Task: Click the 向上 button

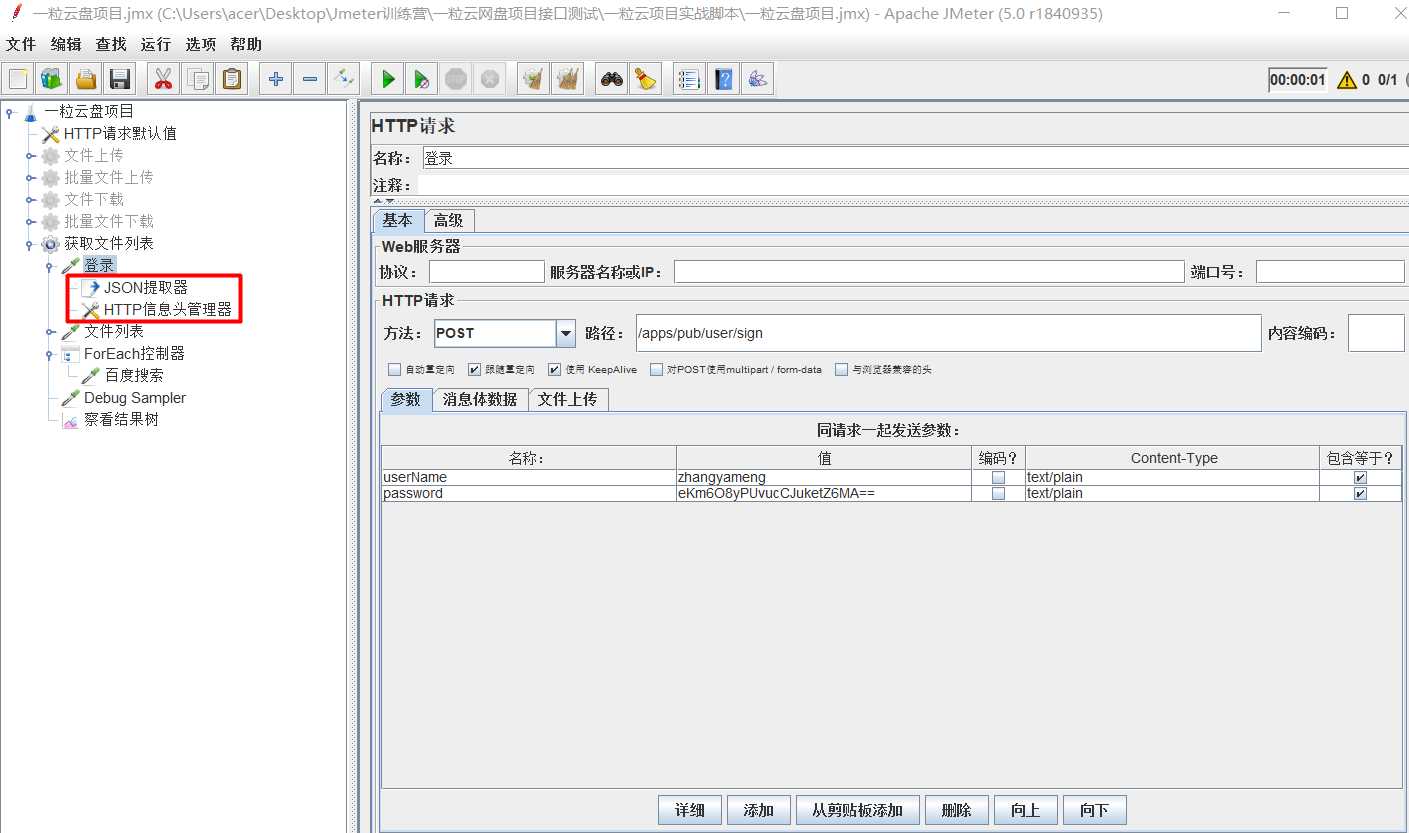Action: pyautogui.click(x=1026, y=810)
